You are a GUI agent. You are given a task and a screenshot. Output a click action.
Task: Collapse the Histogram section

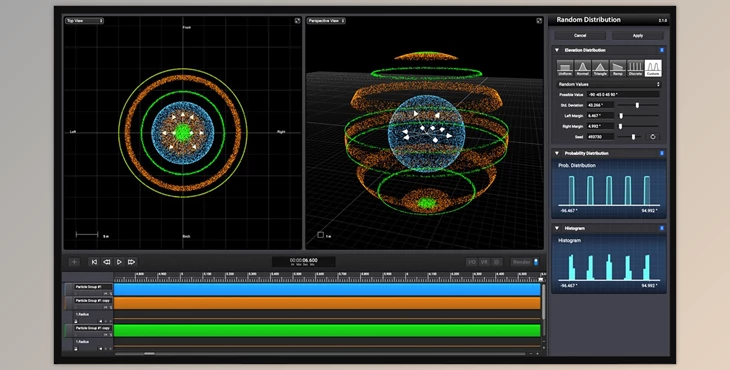(557, 229)
